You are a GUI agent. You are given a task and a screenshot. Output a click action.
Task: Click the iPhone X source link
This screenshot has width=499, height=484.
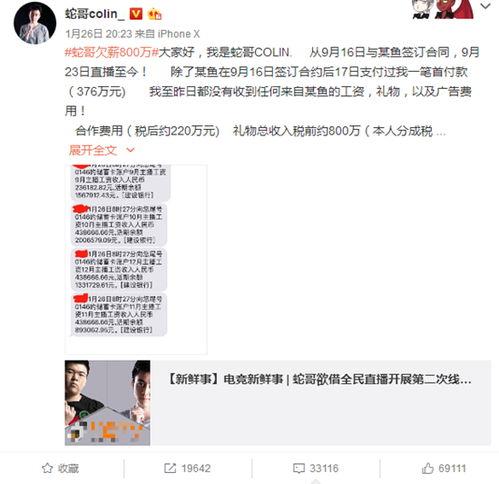pyautogui.click(x=178, y=34)
